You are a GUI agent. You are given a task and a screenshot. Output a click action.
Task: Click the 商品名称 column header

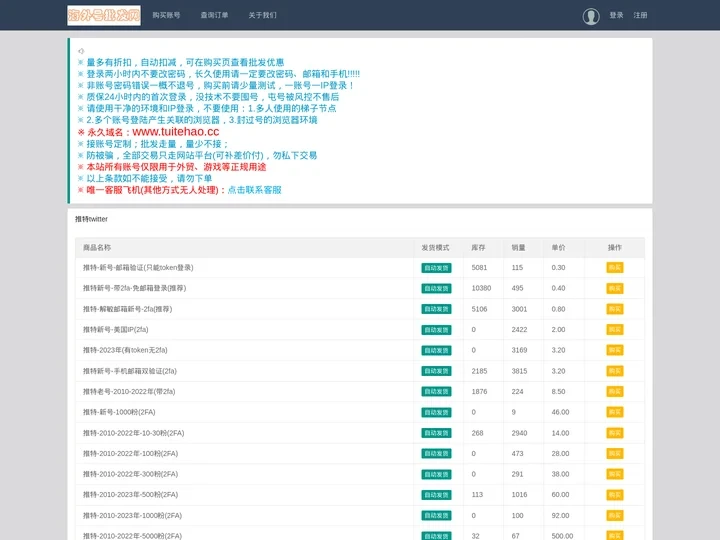tap(97, 248)
